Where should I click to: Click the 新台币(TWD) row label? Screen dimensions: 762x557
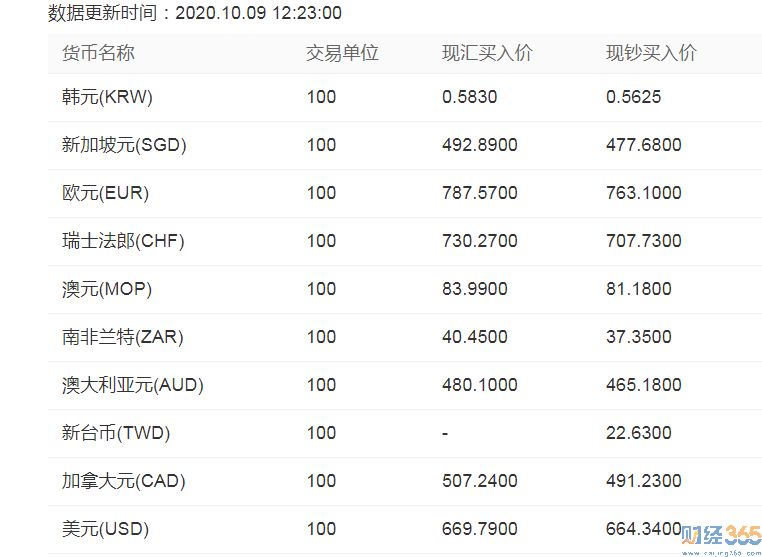(116, 433)
